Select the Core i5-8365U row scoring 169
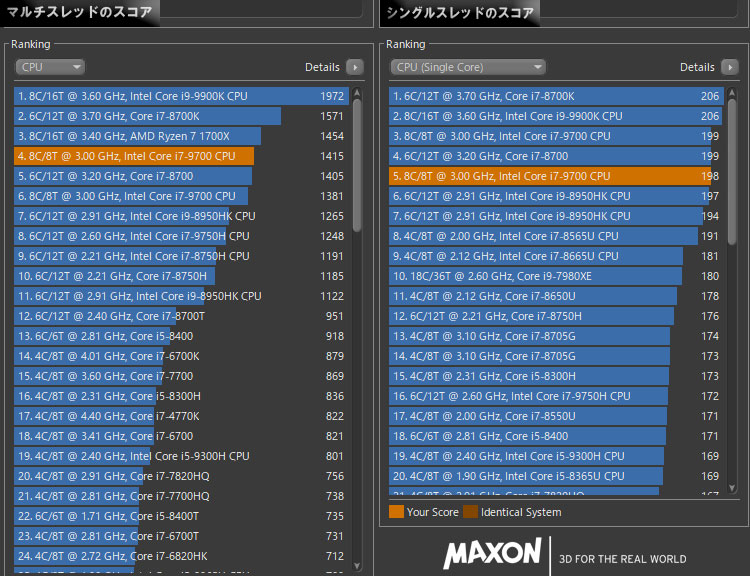750x576 pixels. tap(556, 476)
